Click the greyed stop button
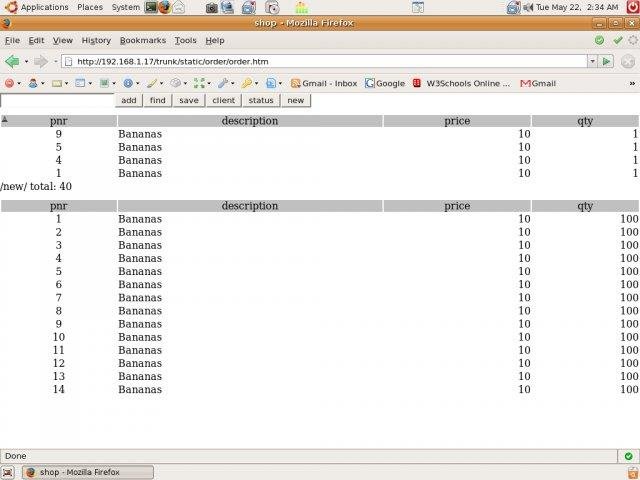The height and width of the screenshot is (480, 640). [628, 62]
